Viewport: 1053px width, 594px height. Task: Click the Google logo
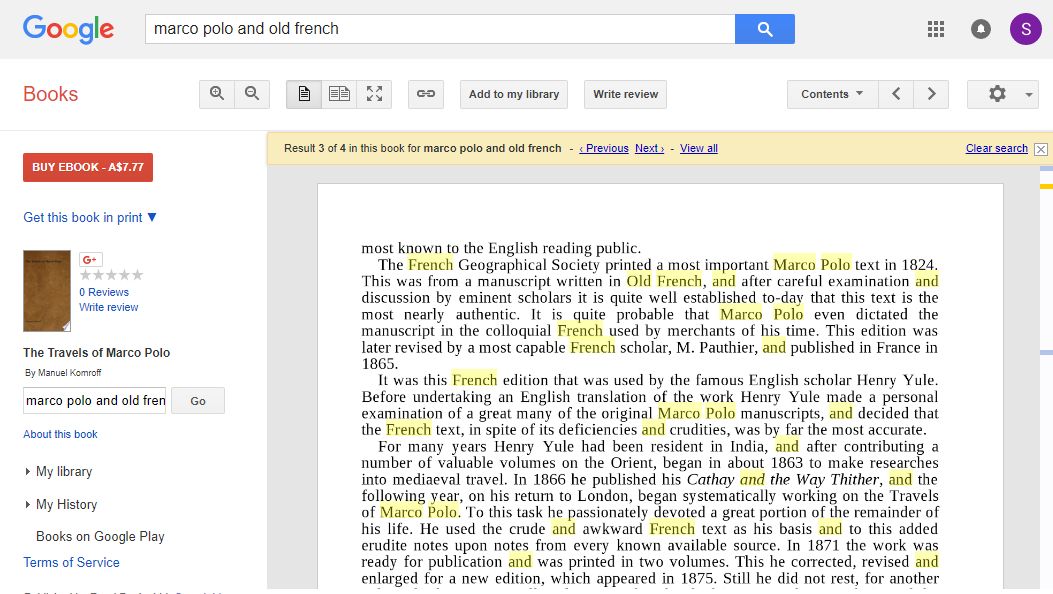(x=68, y=29)
